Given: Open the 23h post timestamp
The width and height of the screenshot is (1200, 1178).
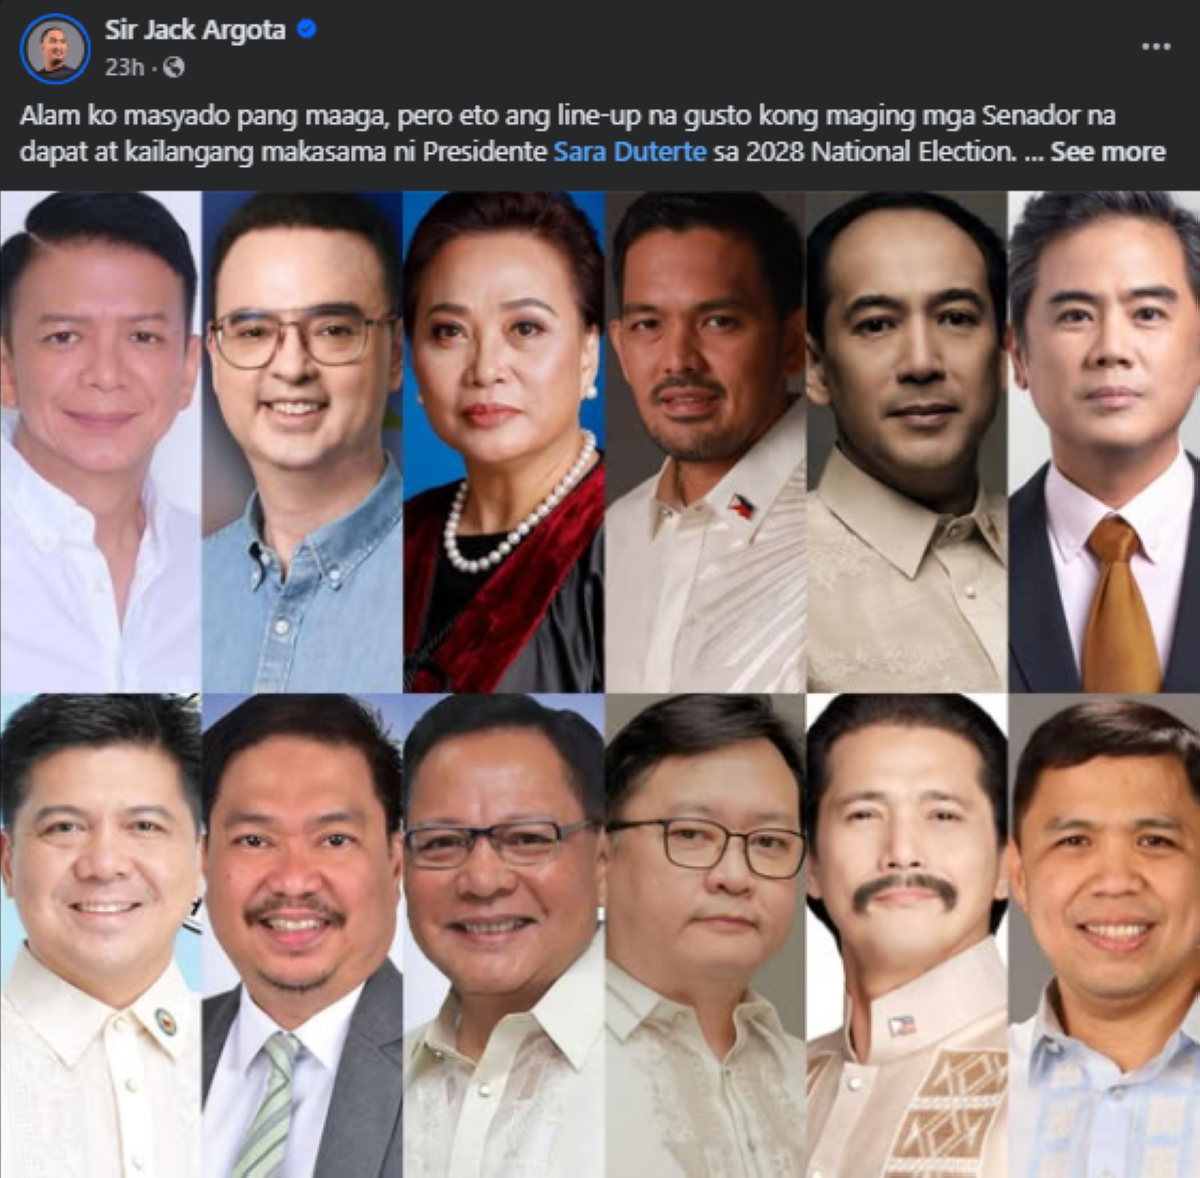Looking at the screenshot, I should pyautogui.click(x=125, y=67).
